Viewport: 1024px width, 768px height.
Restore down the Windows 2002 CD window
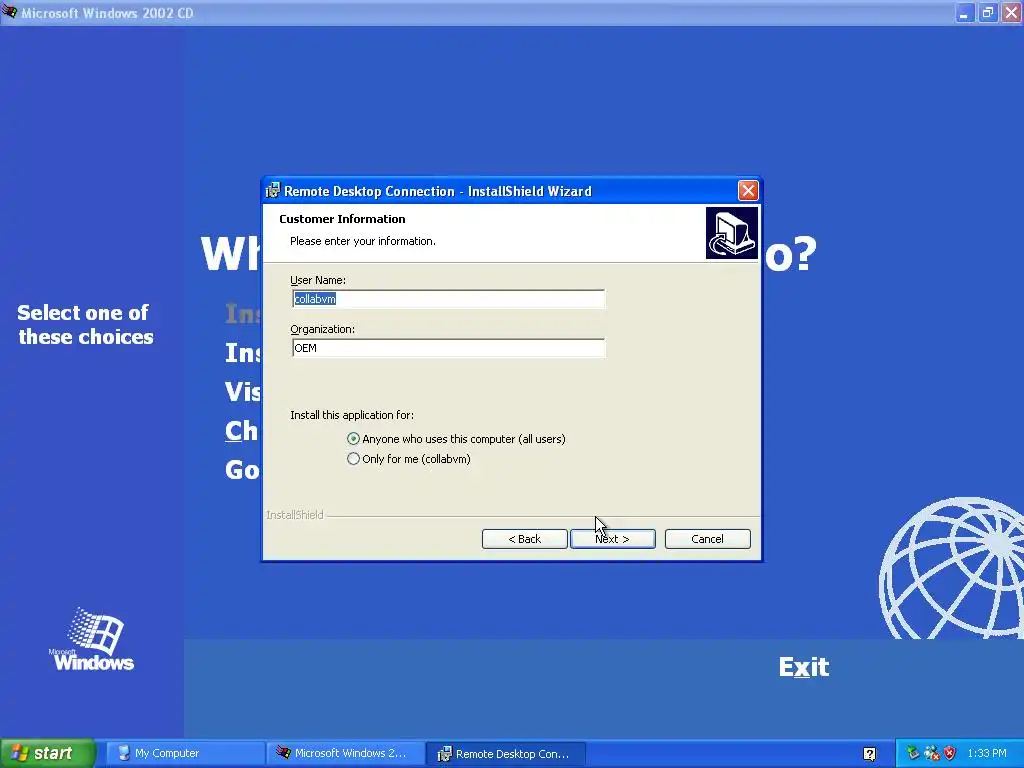(x=987, y=12)
